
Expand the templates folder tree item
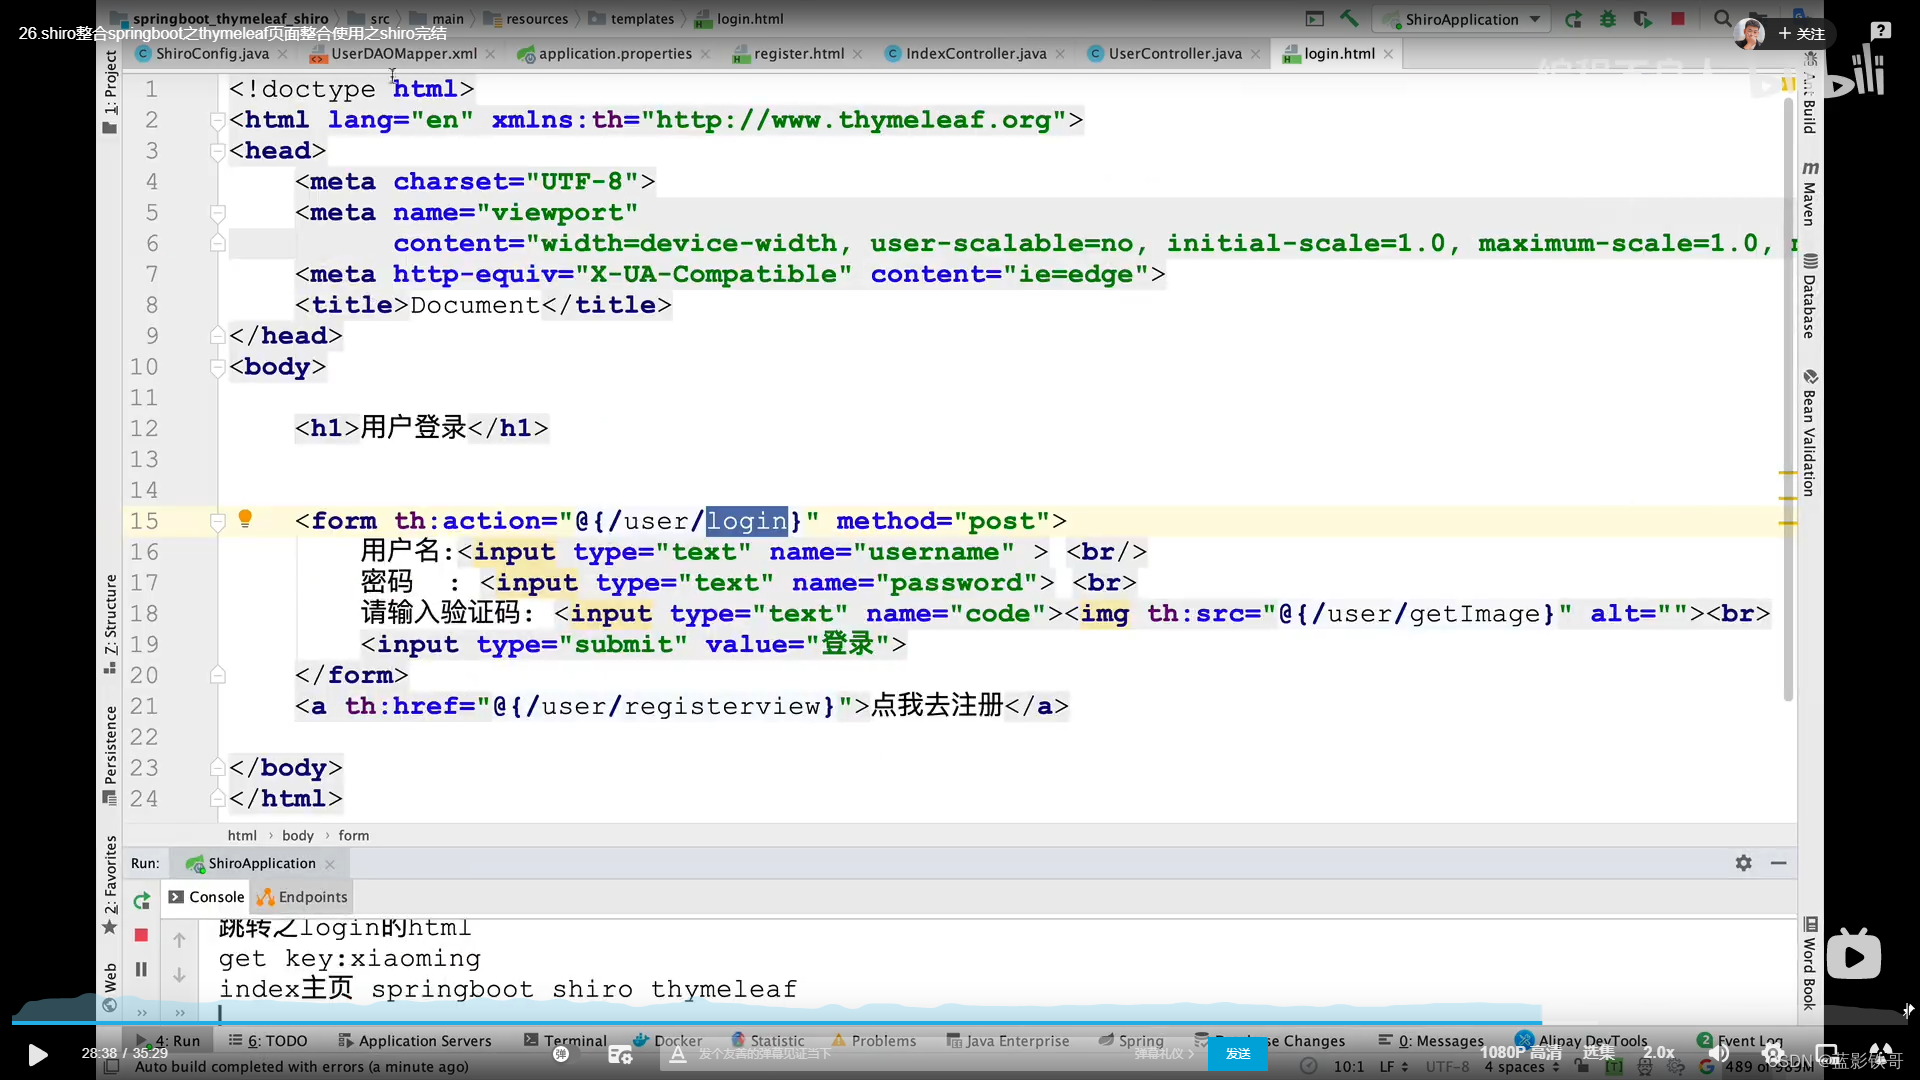[642, 18]
